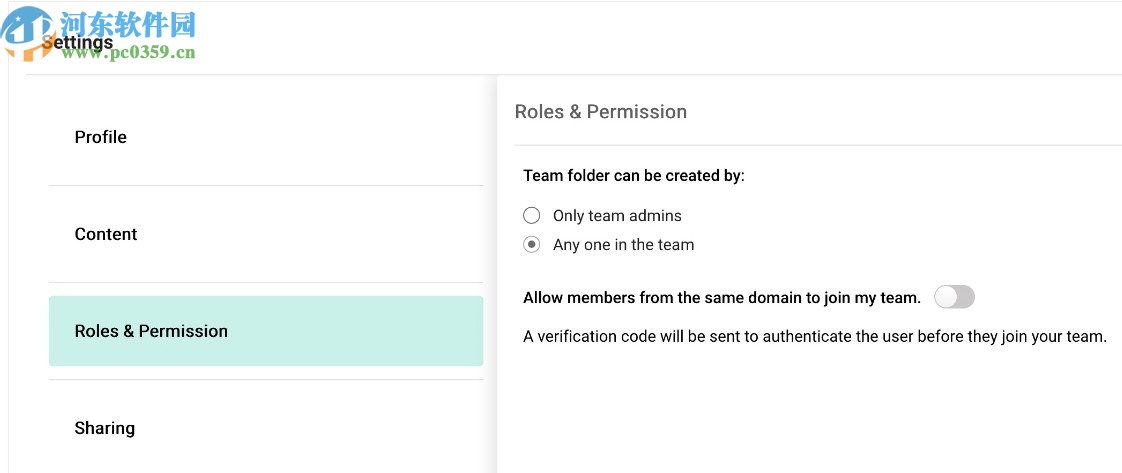Click the Settings page title

point(78,43)
